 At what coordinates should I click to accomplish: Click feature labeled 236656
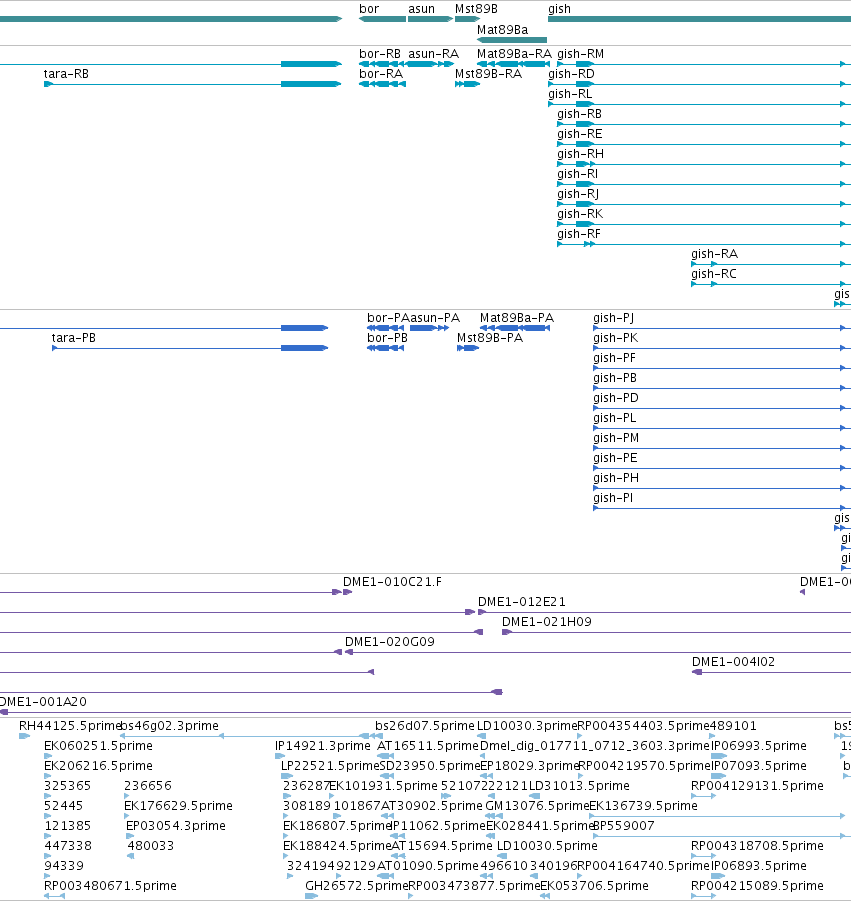(148, 787)
